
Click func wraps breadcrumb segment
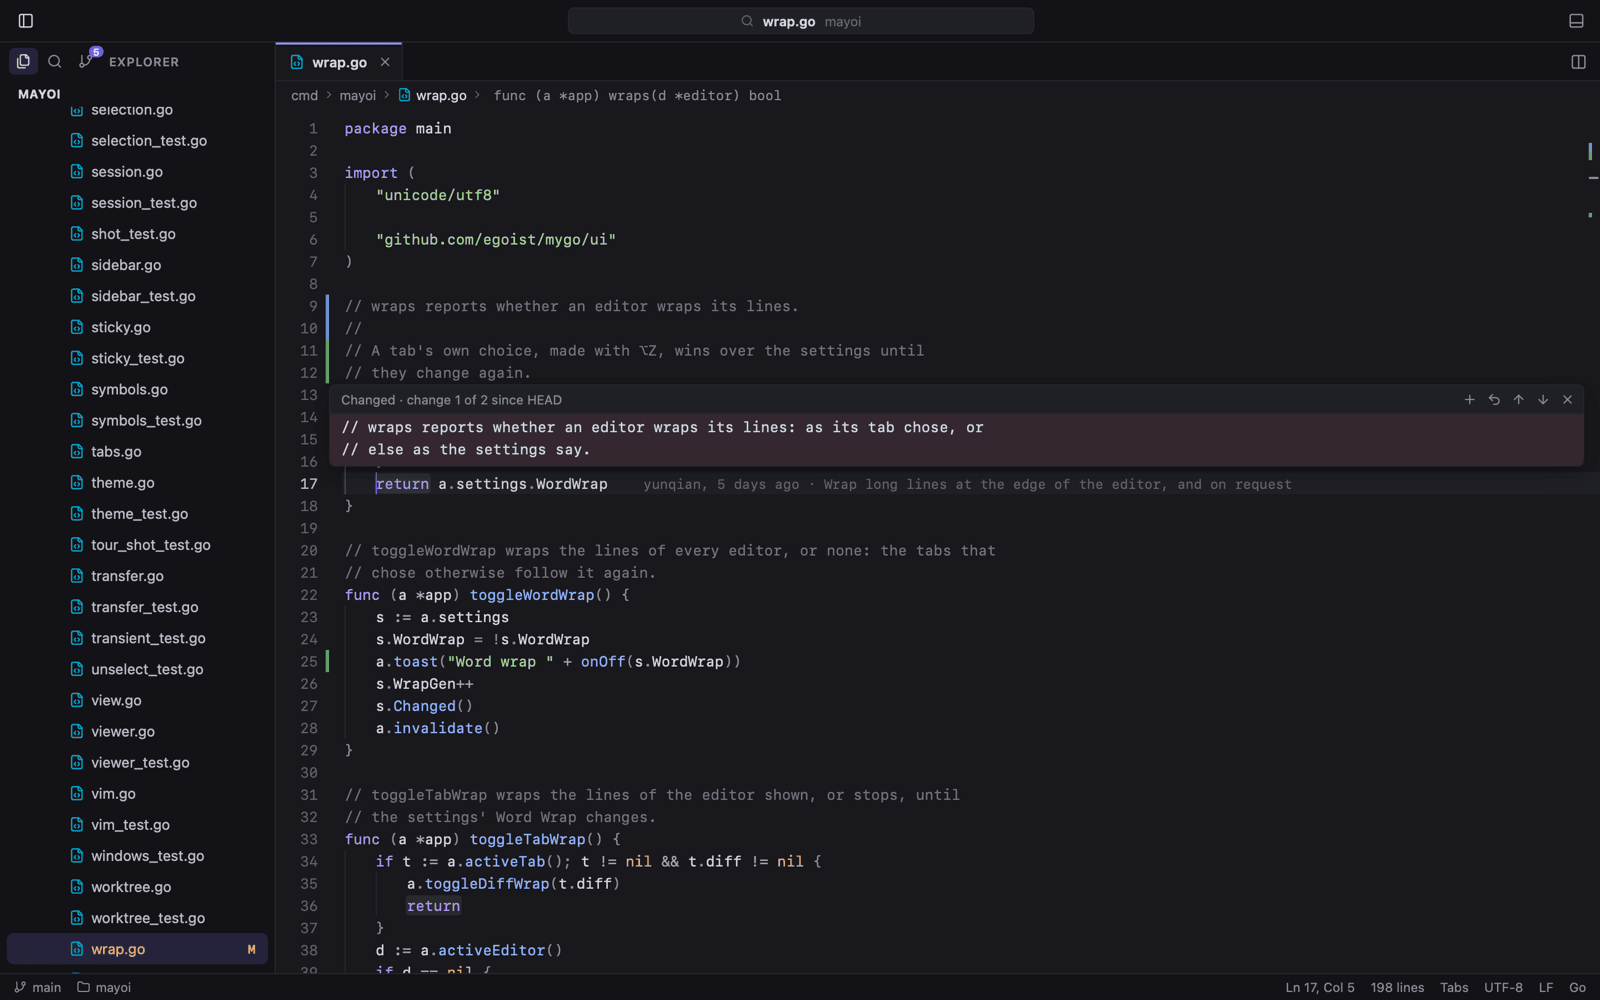[x=637, y=96]
